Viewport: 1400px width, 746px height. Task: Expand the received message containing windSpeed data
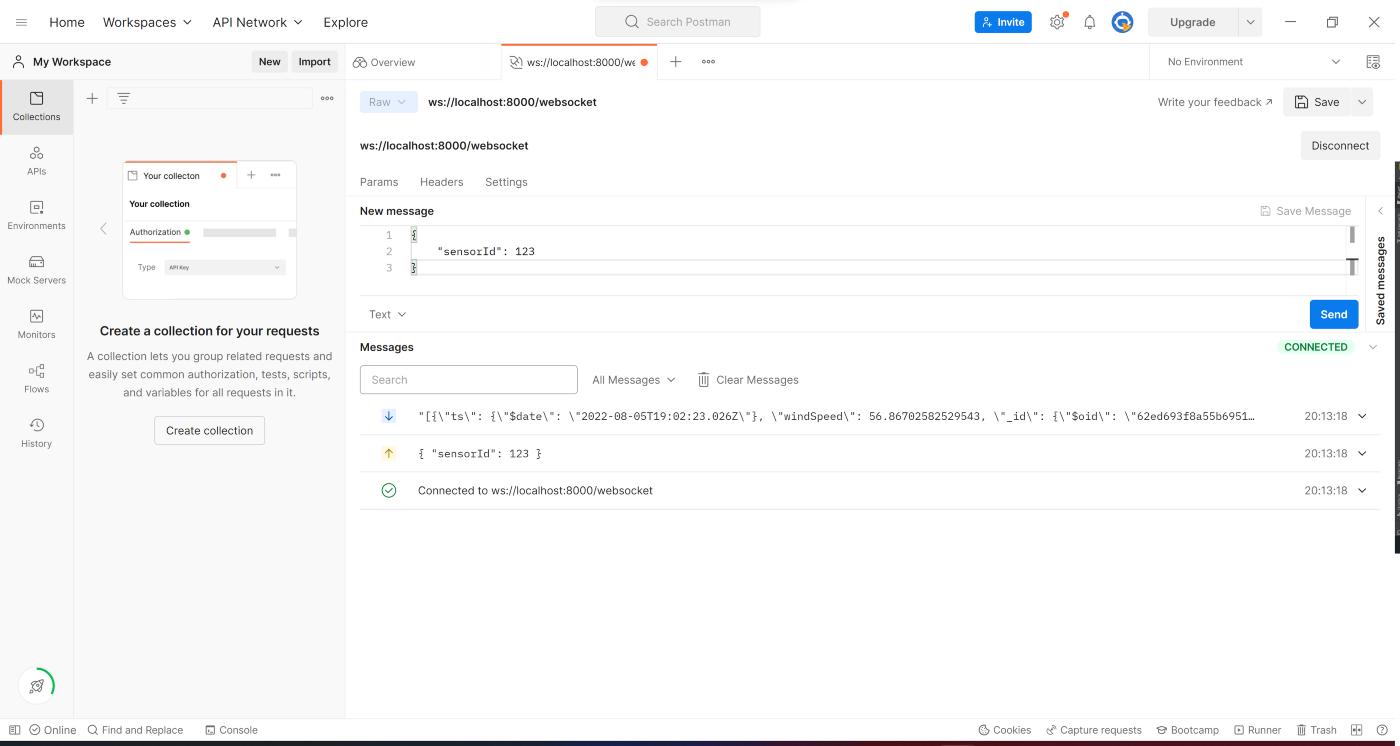[x=1361, y=416]
